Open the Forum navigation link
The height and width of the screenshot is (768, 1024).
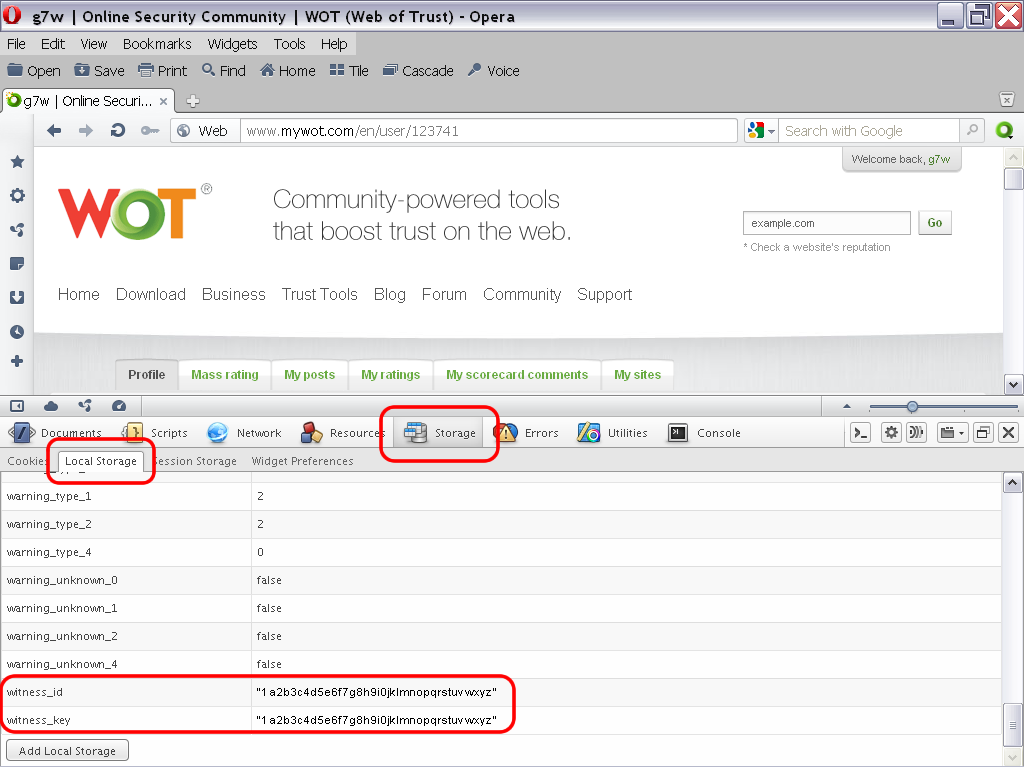coord(444,295)
